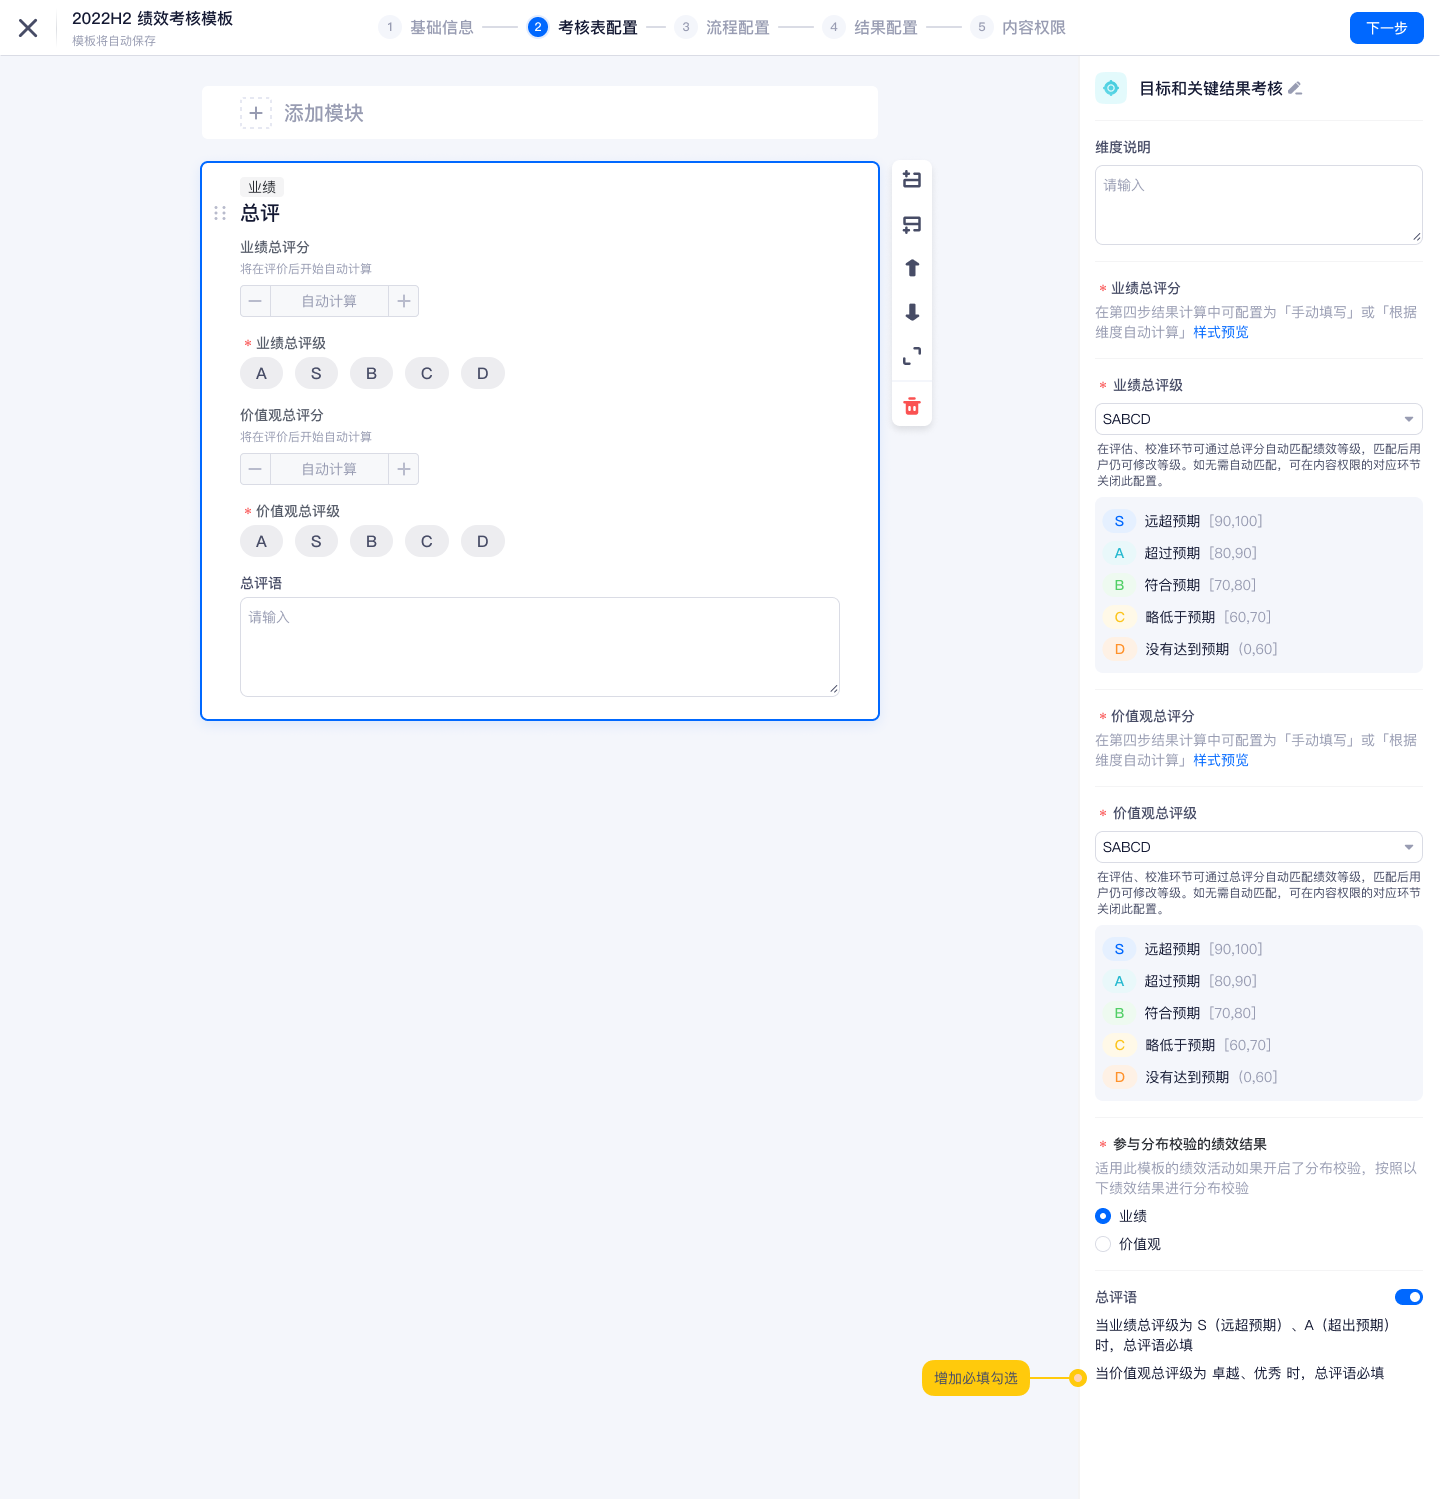Click the insert module below icon
1440x1499 pixels.
point(911,224)
